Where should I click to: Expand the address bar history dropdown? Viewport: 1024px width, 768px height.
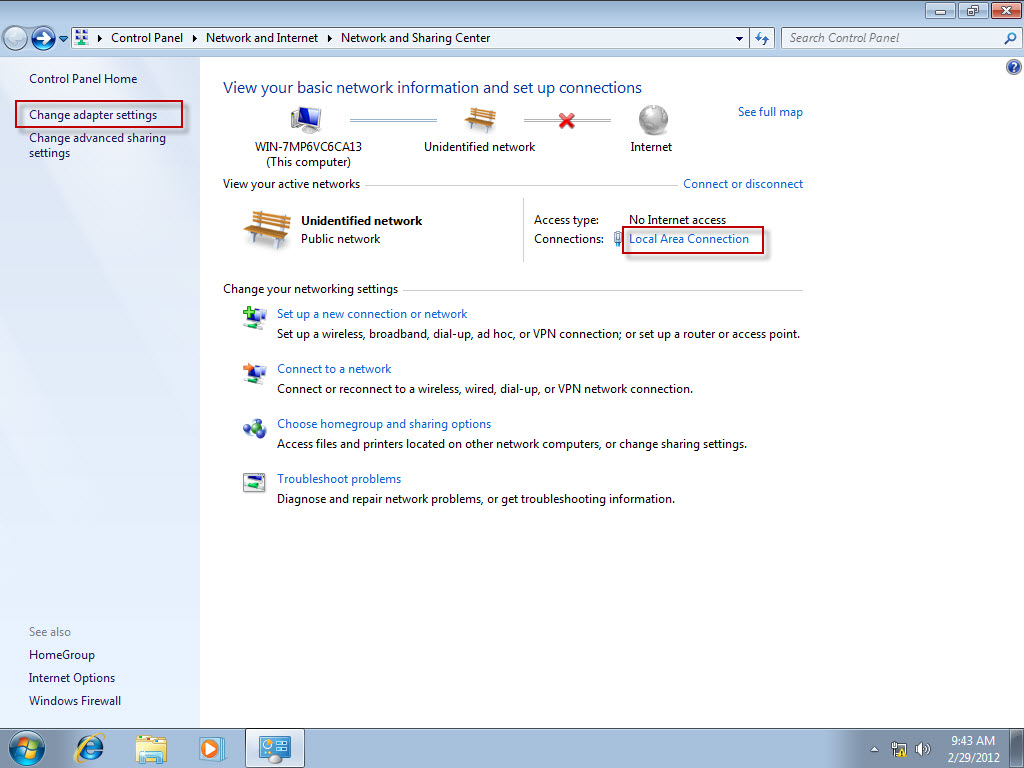[x=739, y=37]
